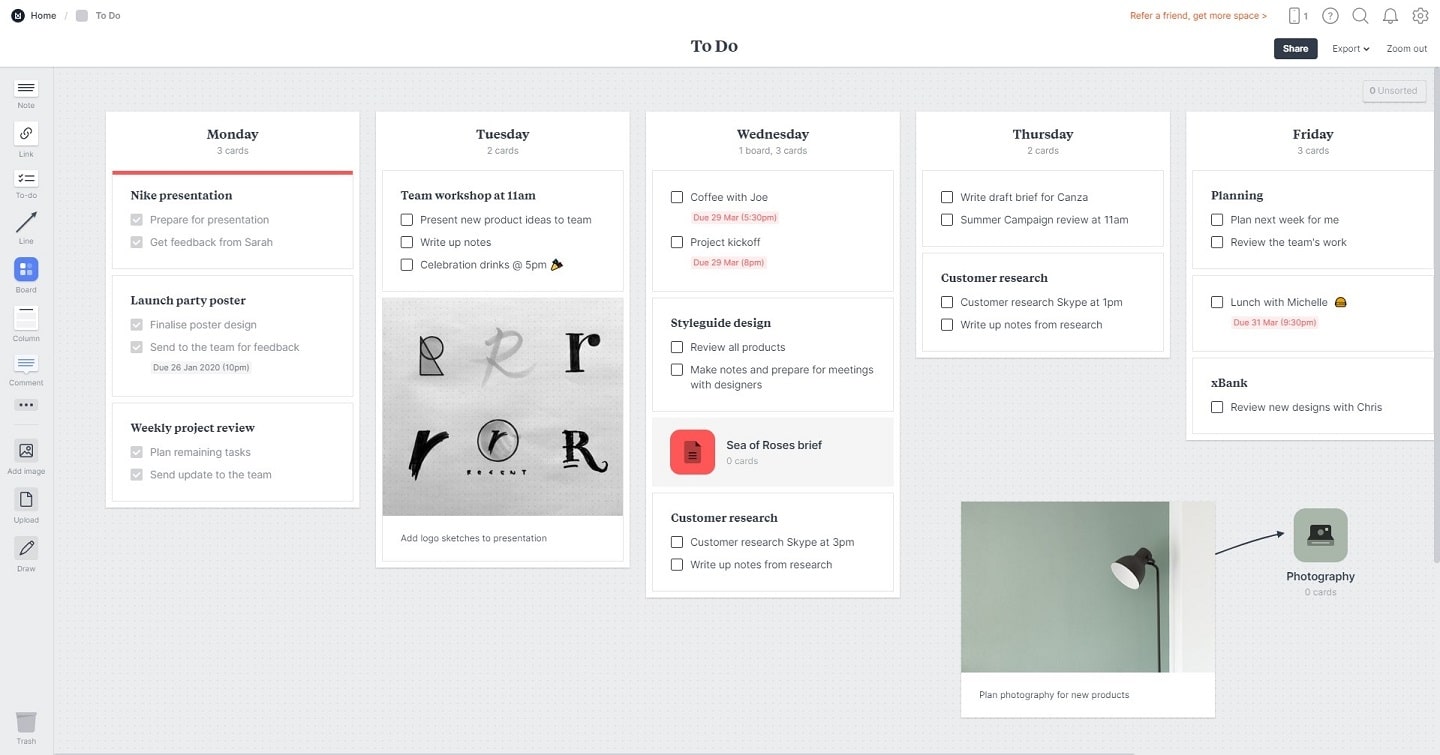Select the Note tool
The height and width of the screenshot is (755, 1440).
pyautogui.click(x=25, y=90)
